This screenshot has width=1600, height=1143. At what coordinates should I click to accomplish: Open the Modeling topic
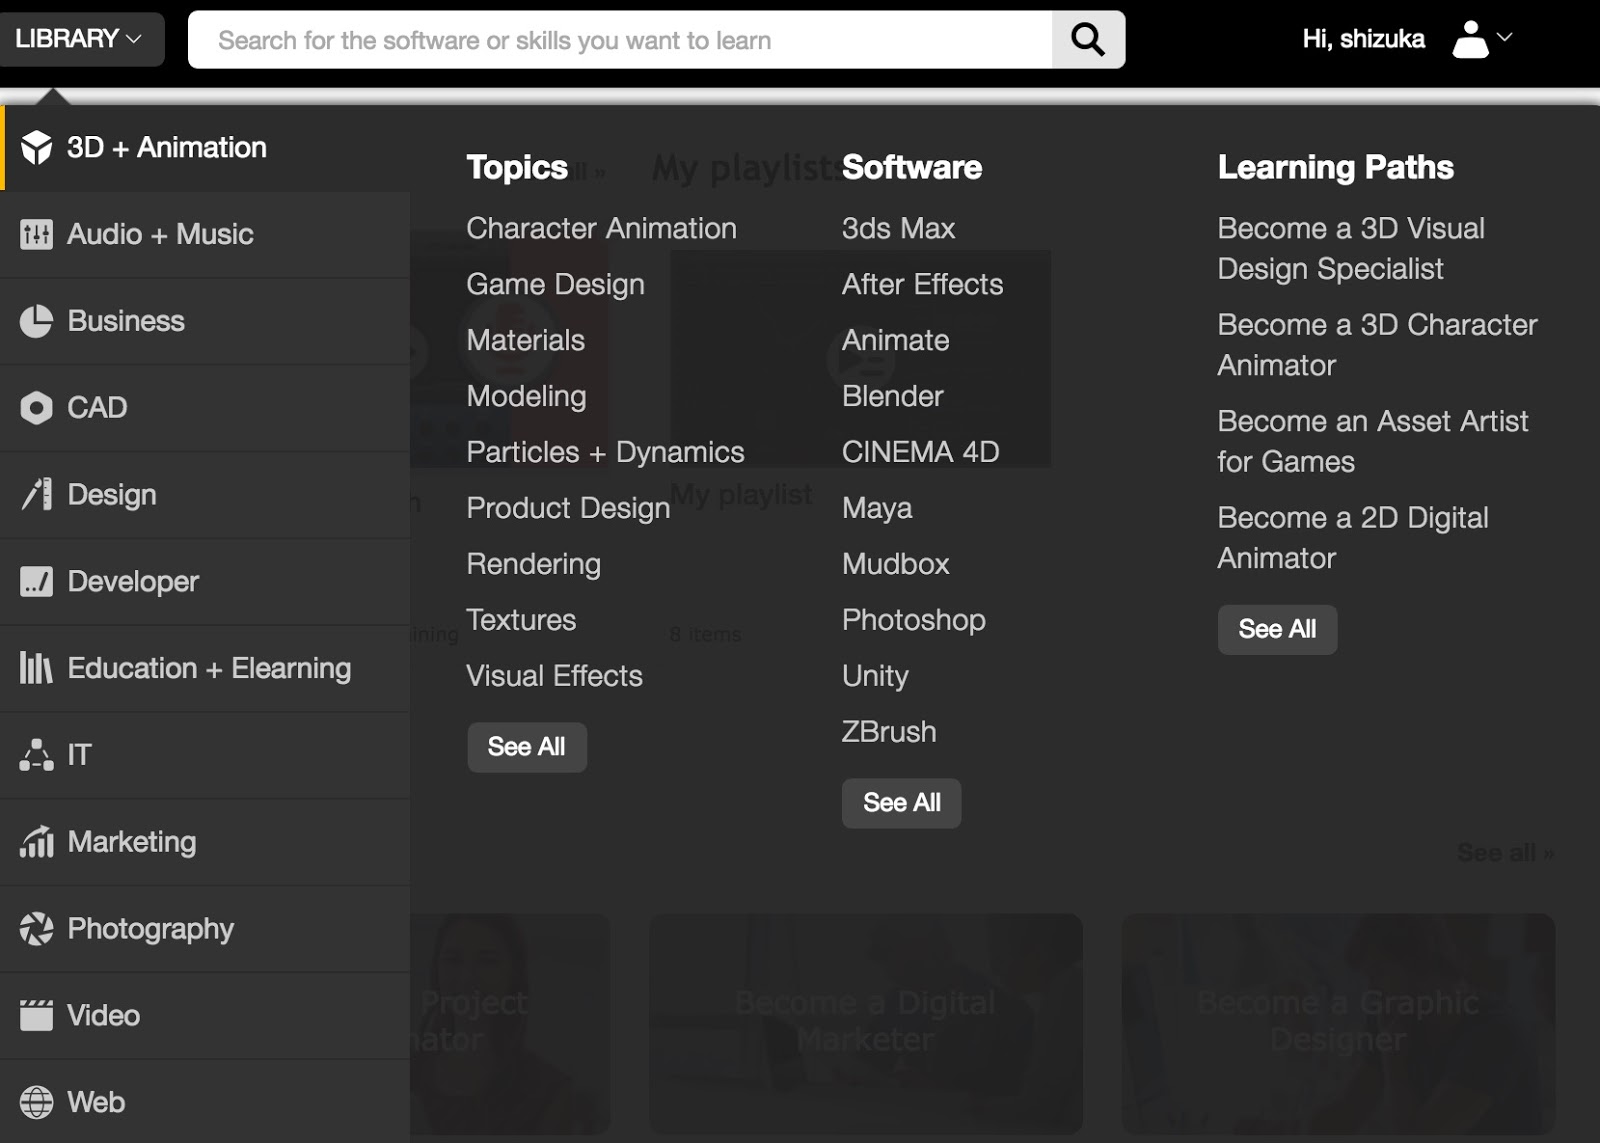[x=526, y=396]
